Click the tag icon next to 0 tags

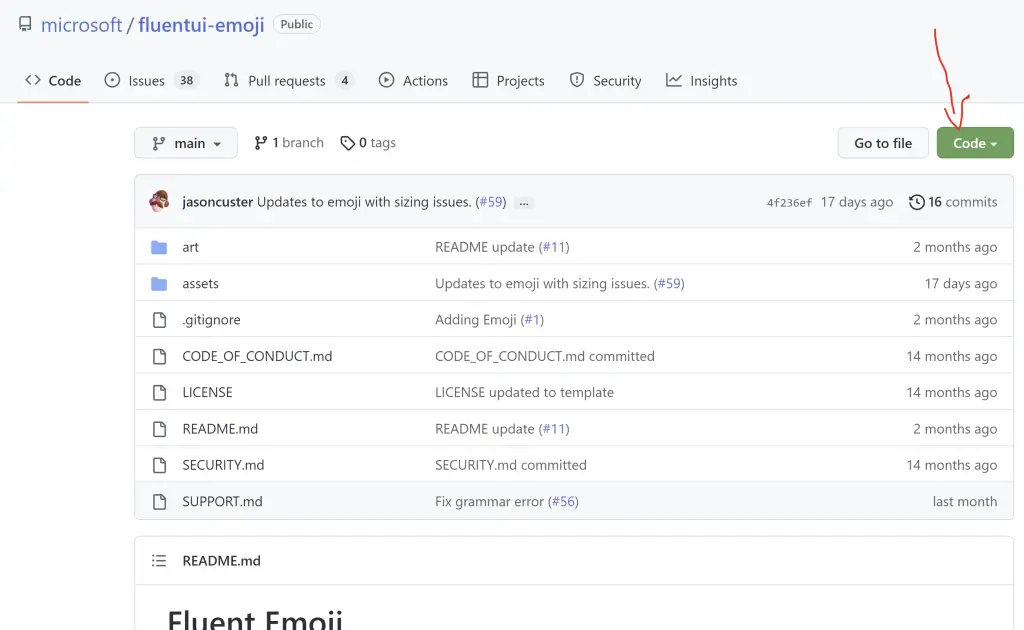coord(347,143)
